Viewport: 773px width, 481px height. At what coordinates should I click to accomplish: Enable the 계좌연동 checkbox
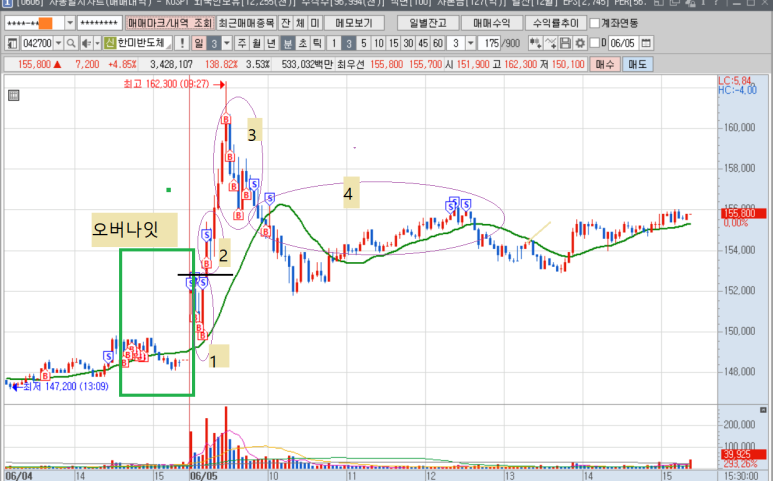tap(595, 23)
